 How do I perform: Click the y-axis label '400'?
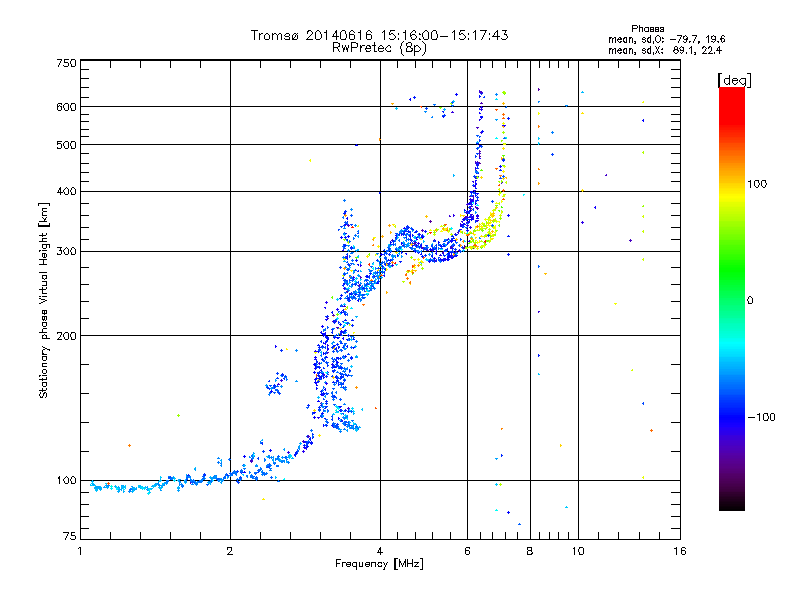click(x=66, y=191)
